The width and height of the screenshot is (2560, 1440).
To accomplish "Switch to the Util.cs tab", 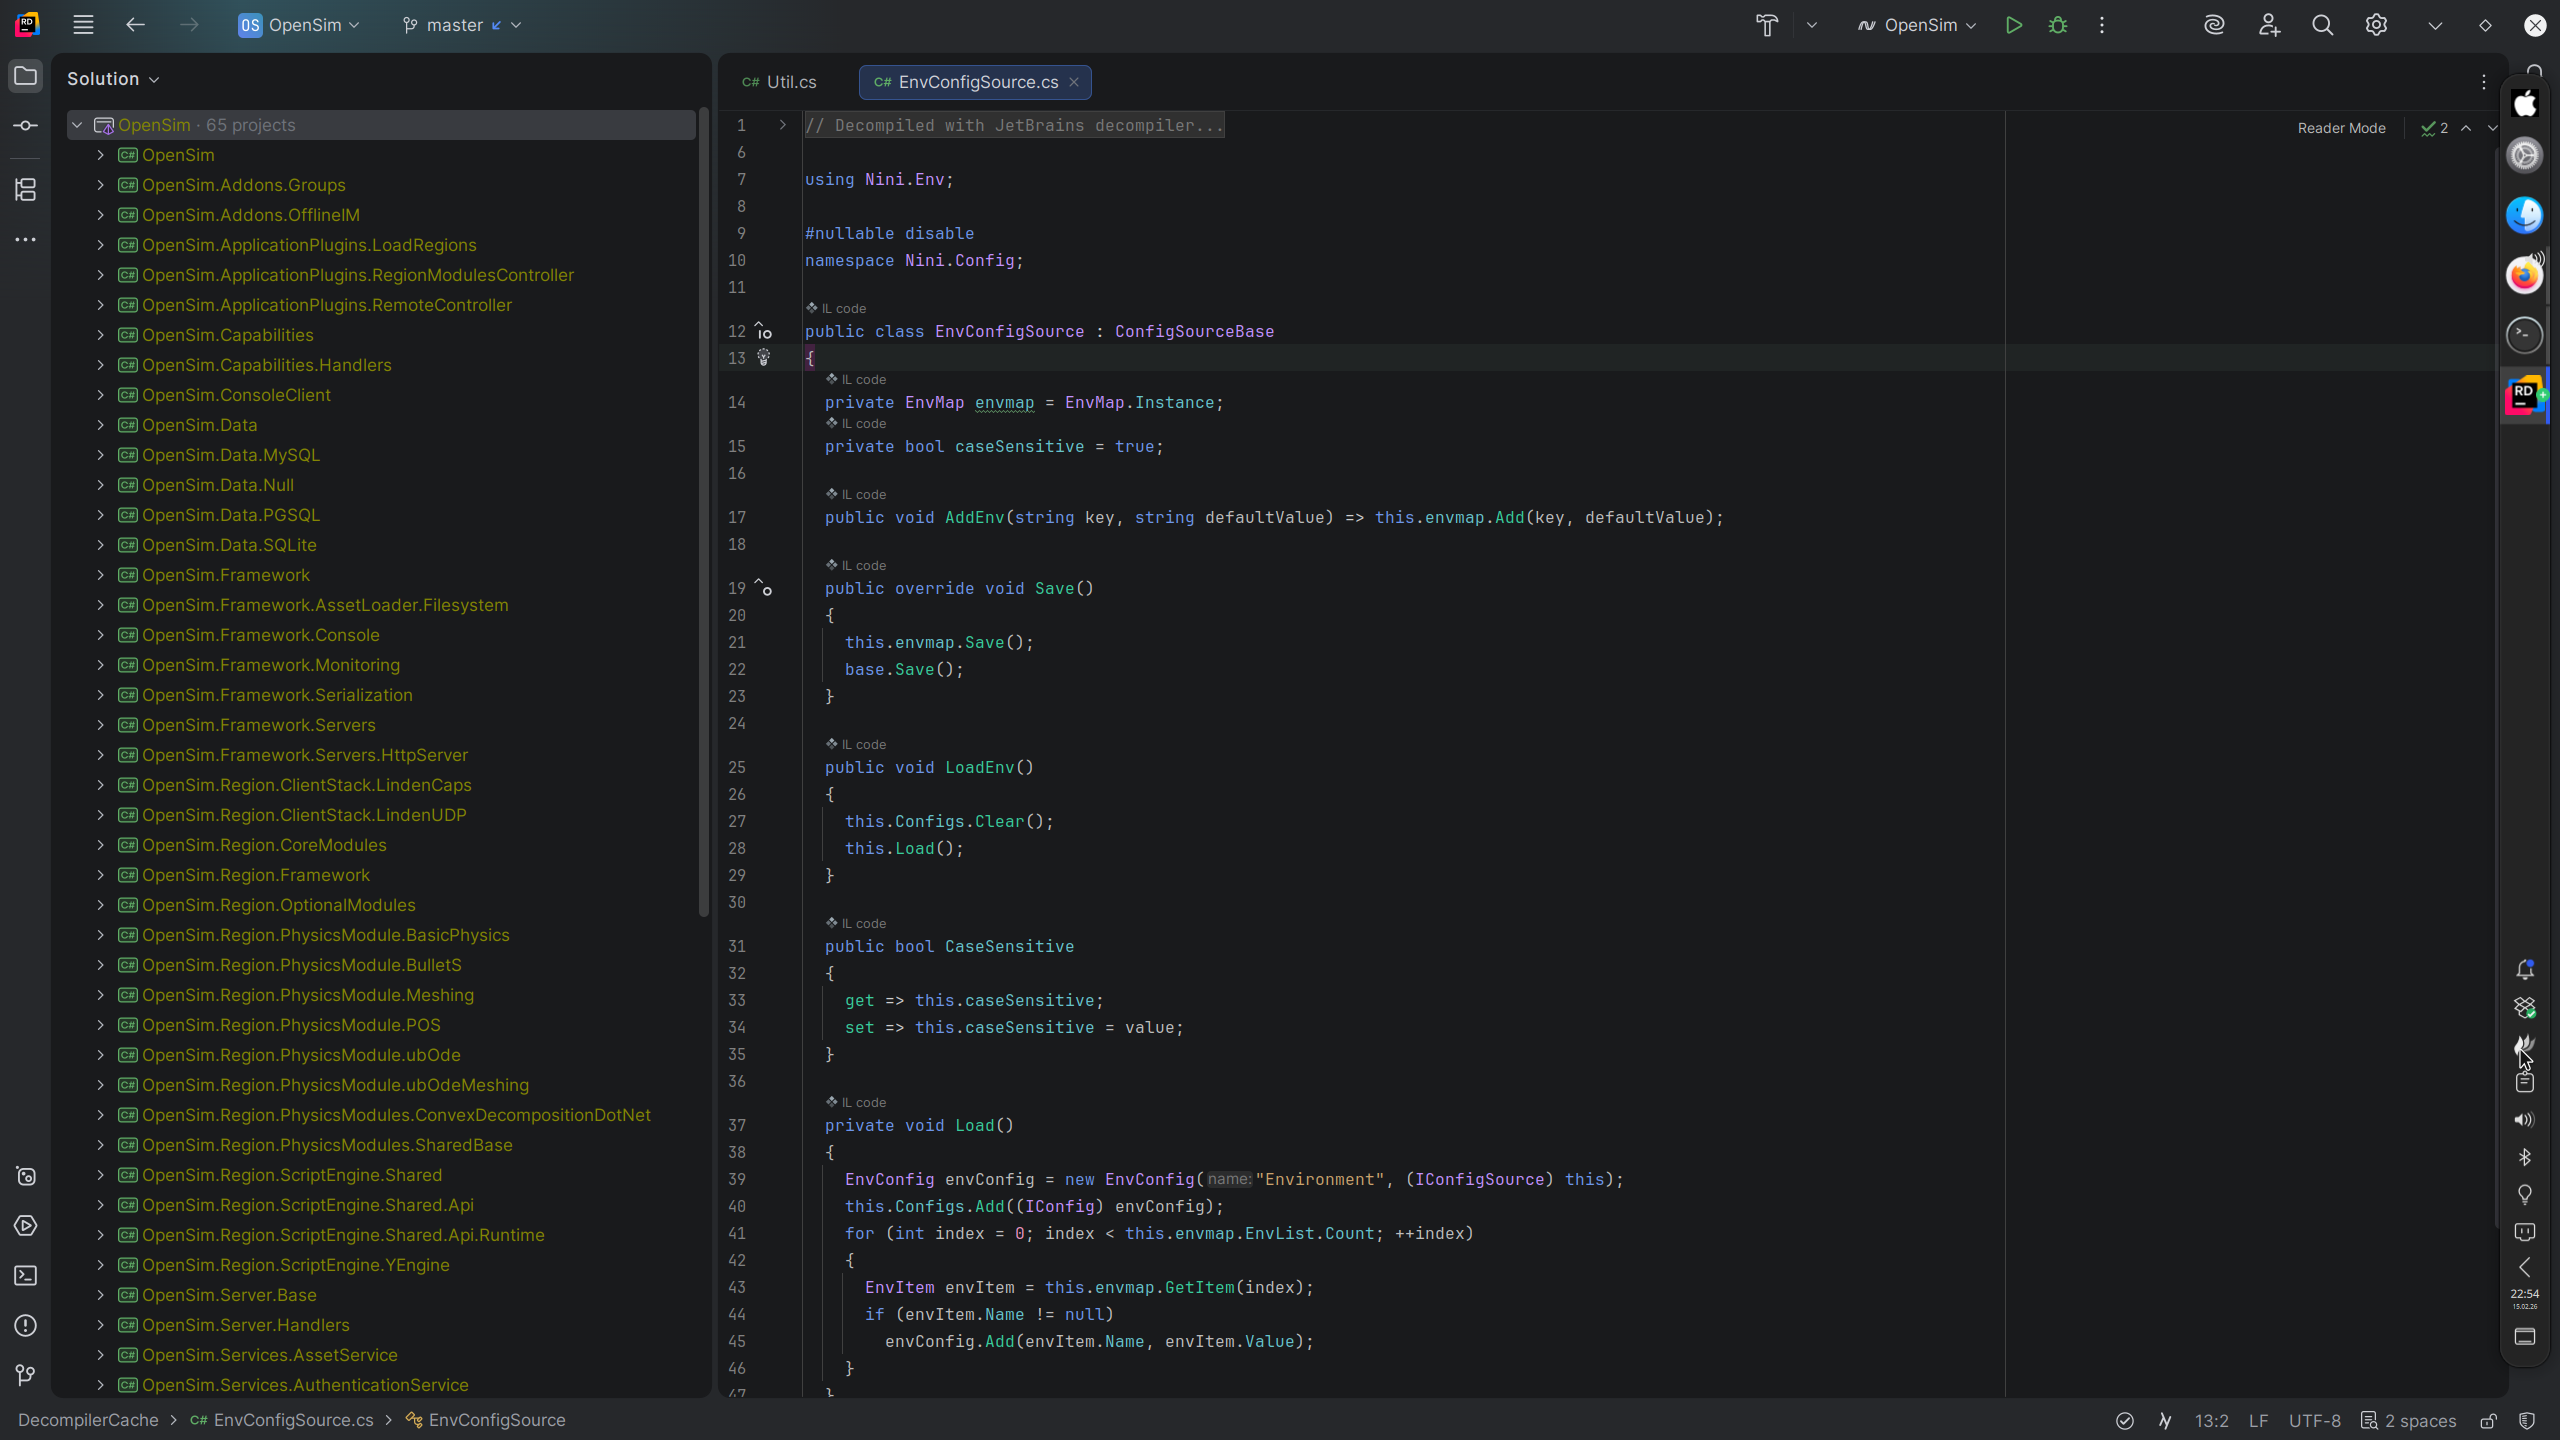I will (x=780, y=82).
